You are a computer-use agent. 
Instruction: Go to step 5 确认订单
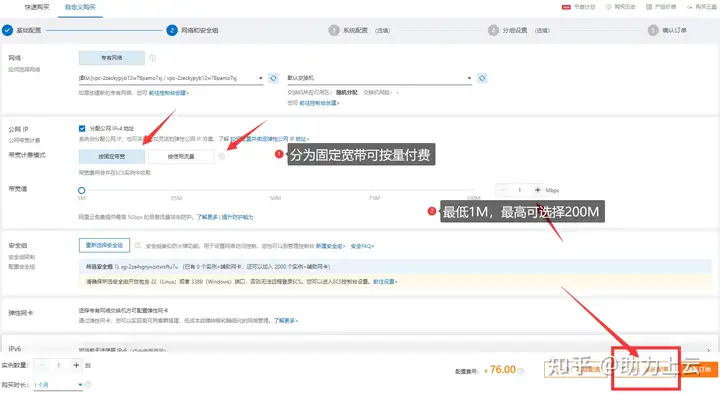coord(674,30)
